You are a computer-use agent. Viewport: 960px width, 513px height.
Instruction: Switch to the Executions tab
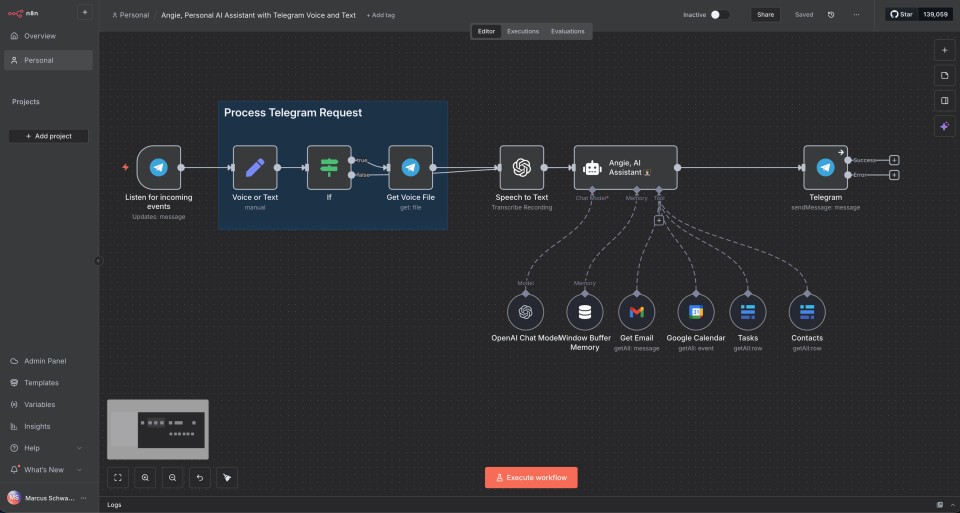pos(523,31)
